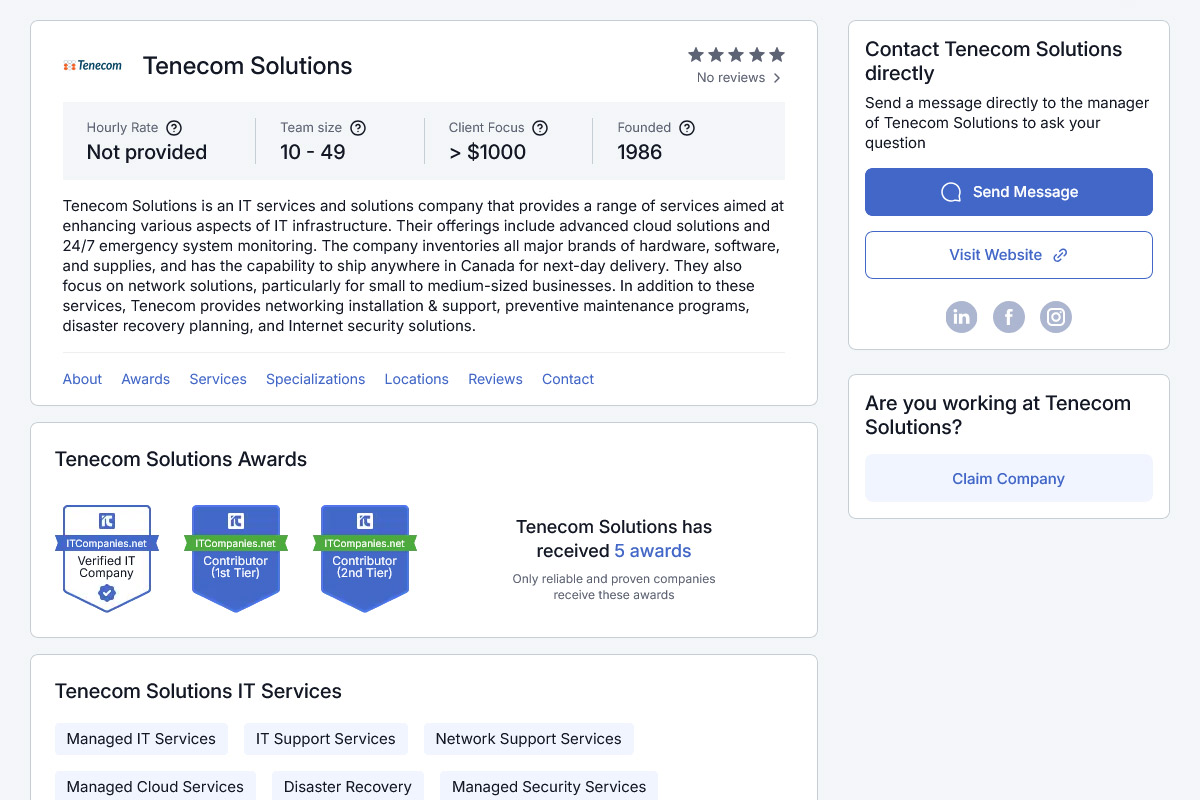Jump to the Awards section tab
This screenshot has height=800, width=1200.
(145, 379)
